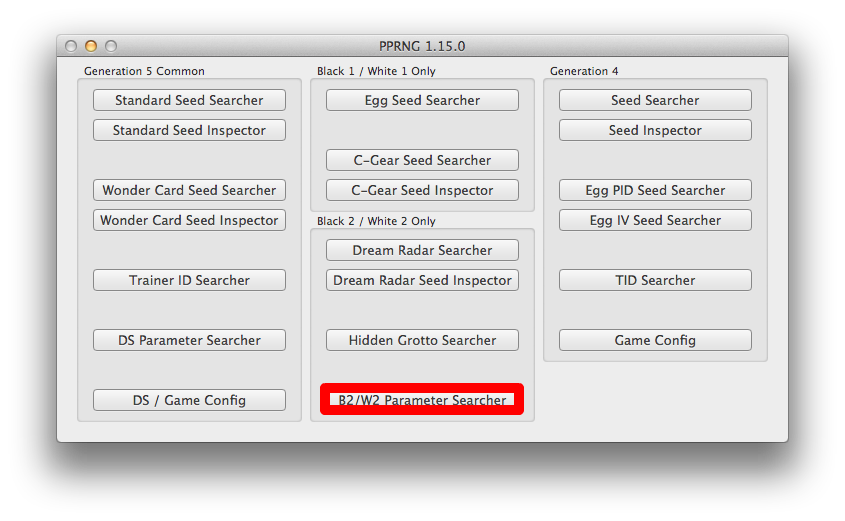Open the DS Parameter Searcher

tap(189, 341)
